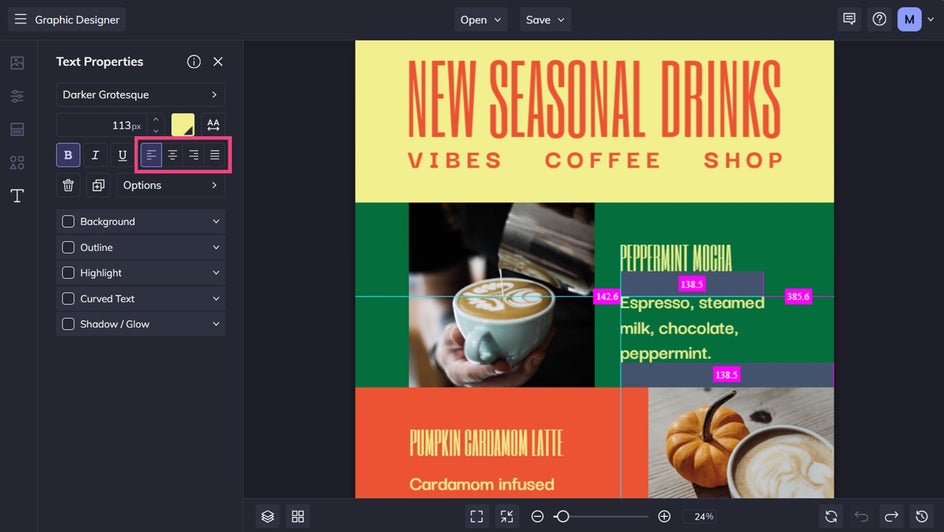Select the Text tool in sidebar
The image size is (944, 532).
pos(17,195)
